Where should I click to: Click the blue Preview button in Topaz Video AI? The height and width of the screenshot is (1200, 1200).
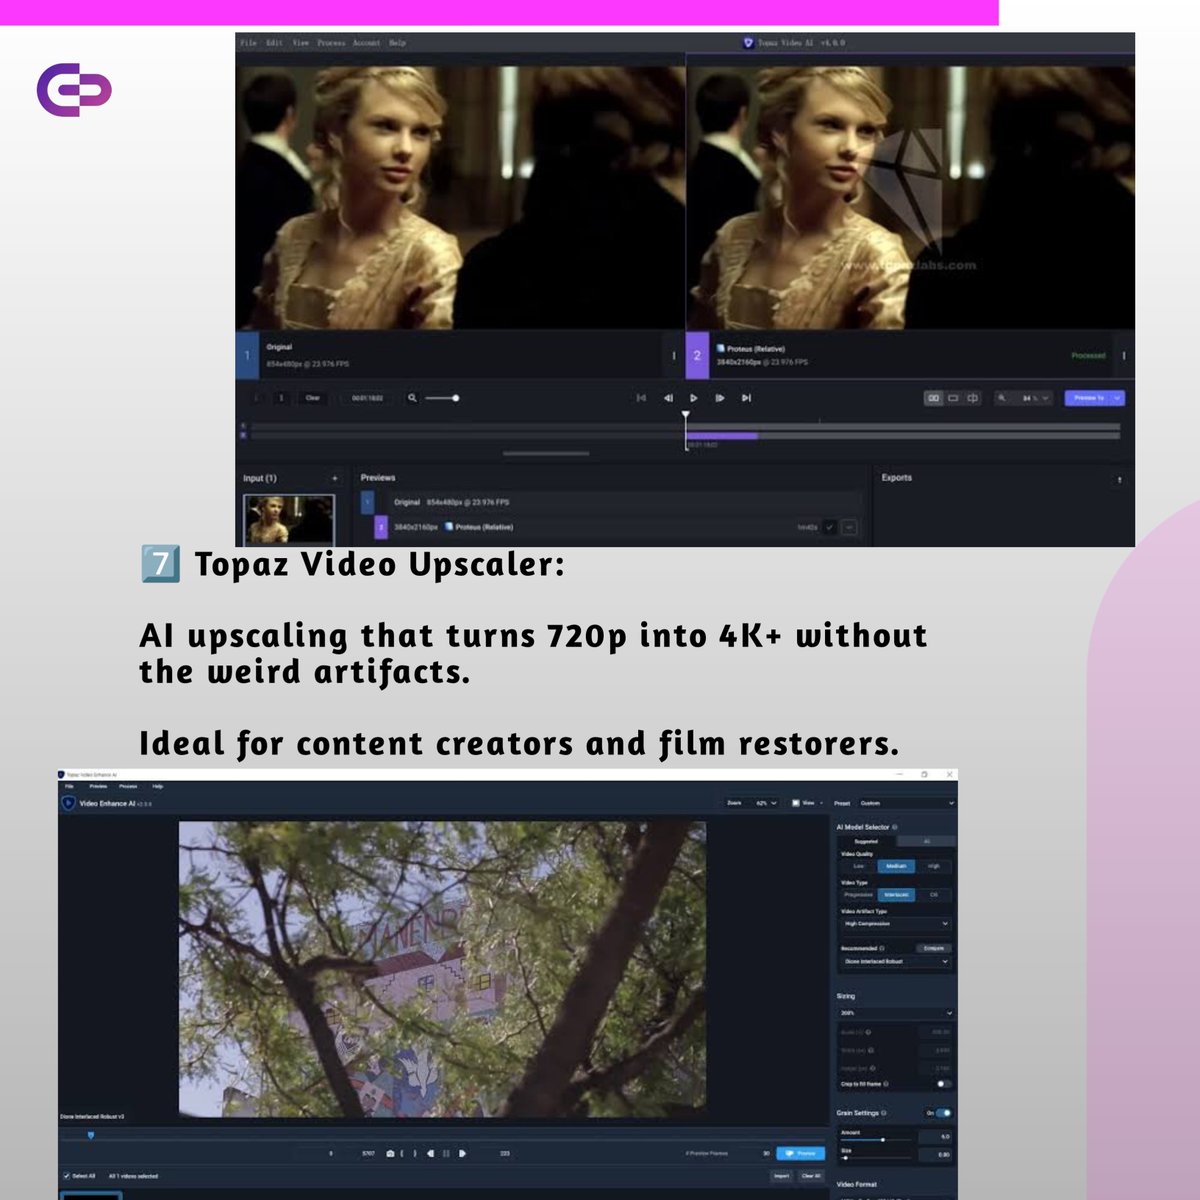coord(1088,398)
